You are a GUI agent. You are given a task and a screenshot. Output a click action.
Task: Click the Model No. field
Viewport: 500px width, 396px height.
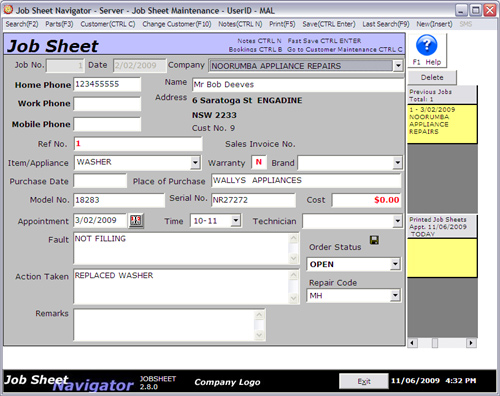click(x=119, y=200)
